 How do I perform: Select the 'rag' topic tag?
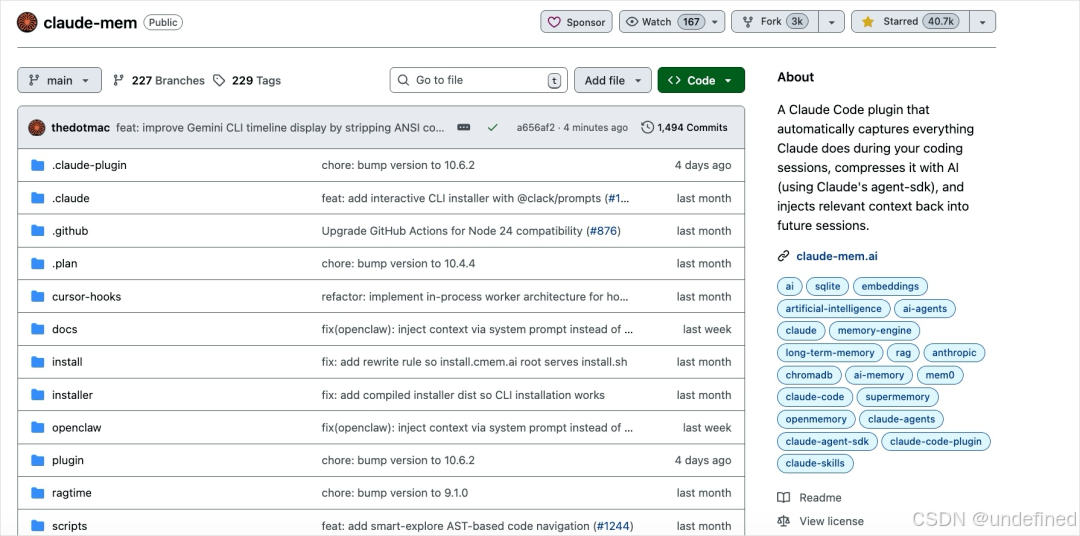[x=903, y=353]
